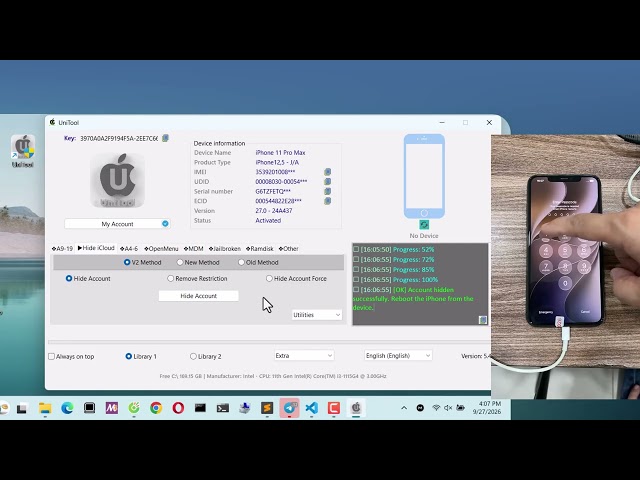The image size is (640, 480).
Task: Click the iPhone 11 Pro Max device name
Action: pos(280,152)
